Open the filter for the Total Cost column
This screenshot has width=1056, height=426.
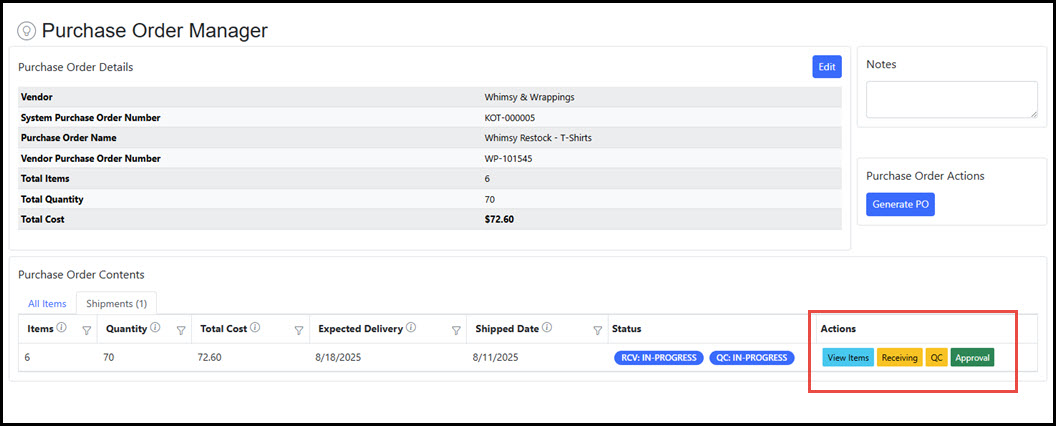pos(298,330)
